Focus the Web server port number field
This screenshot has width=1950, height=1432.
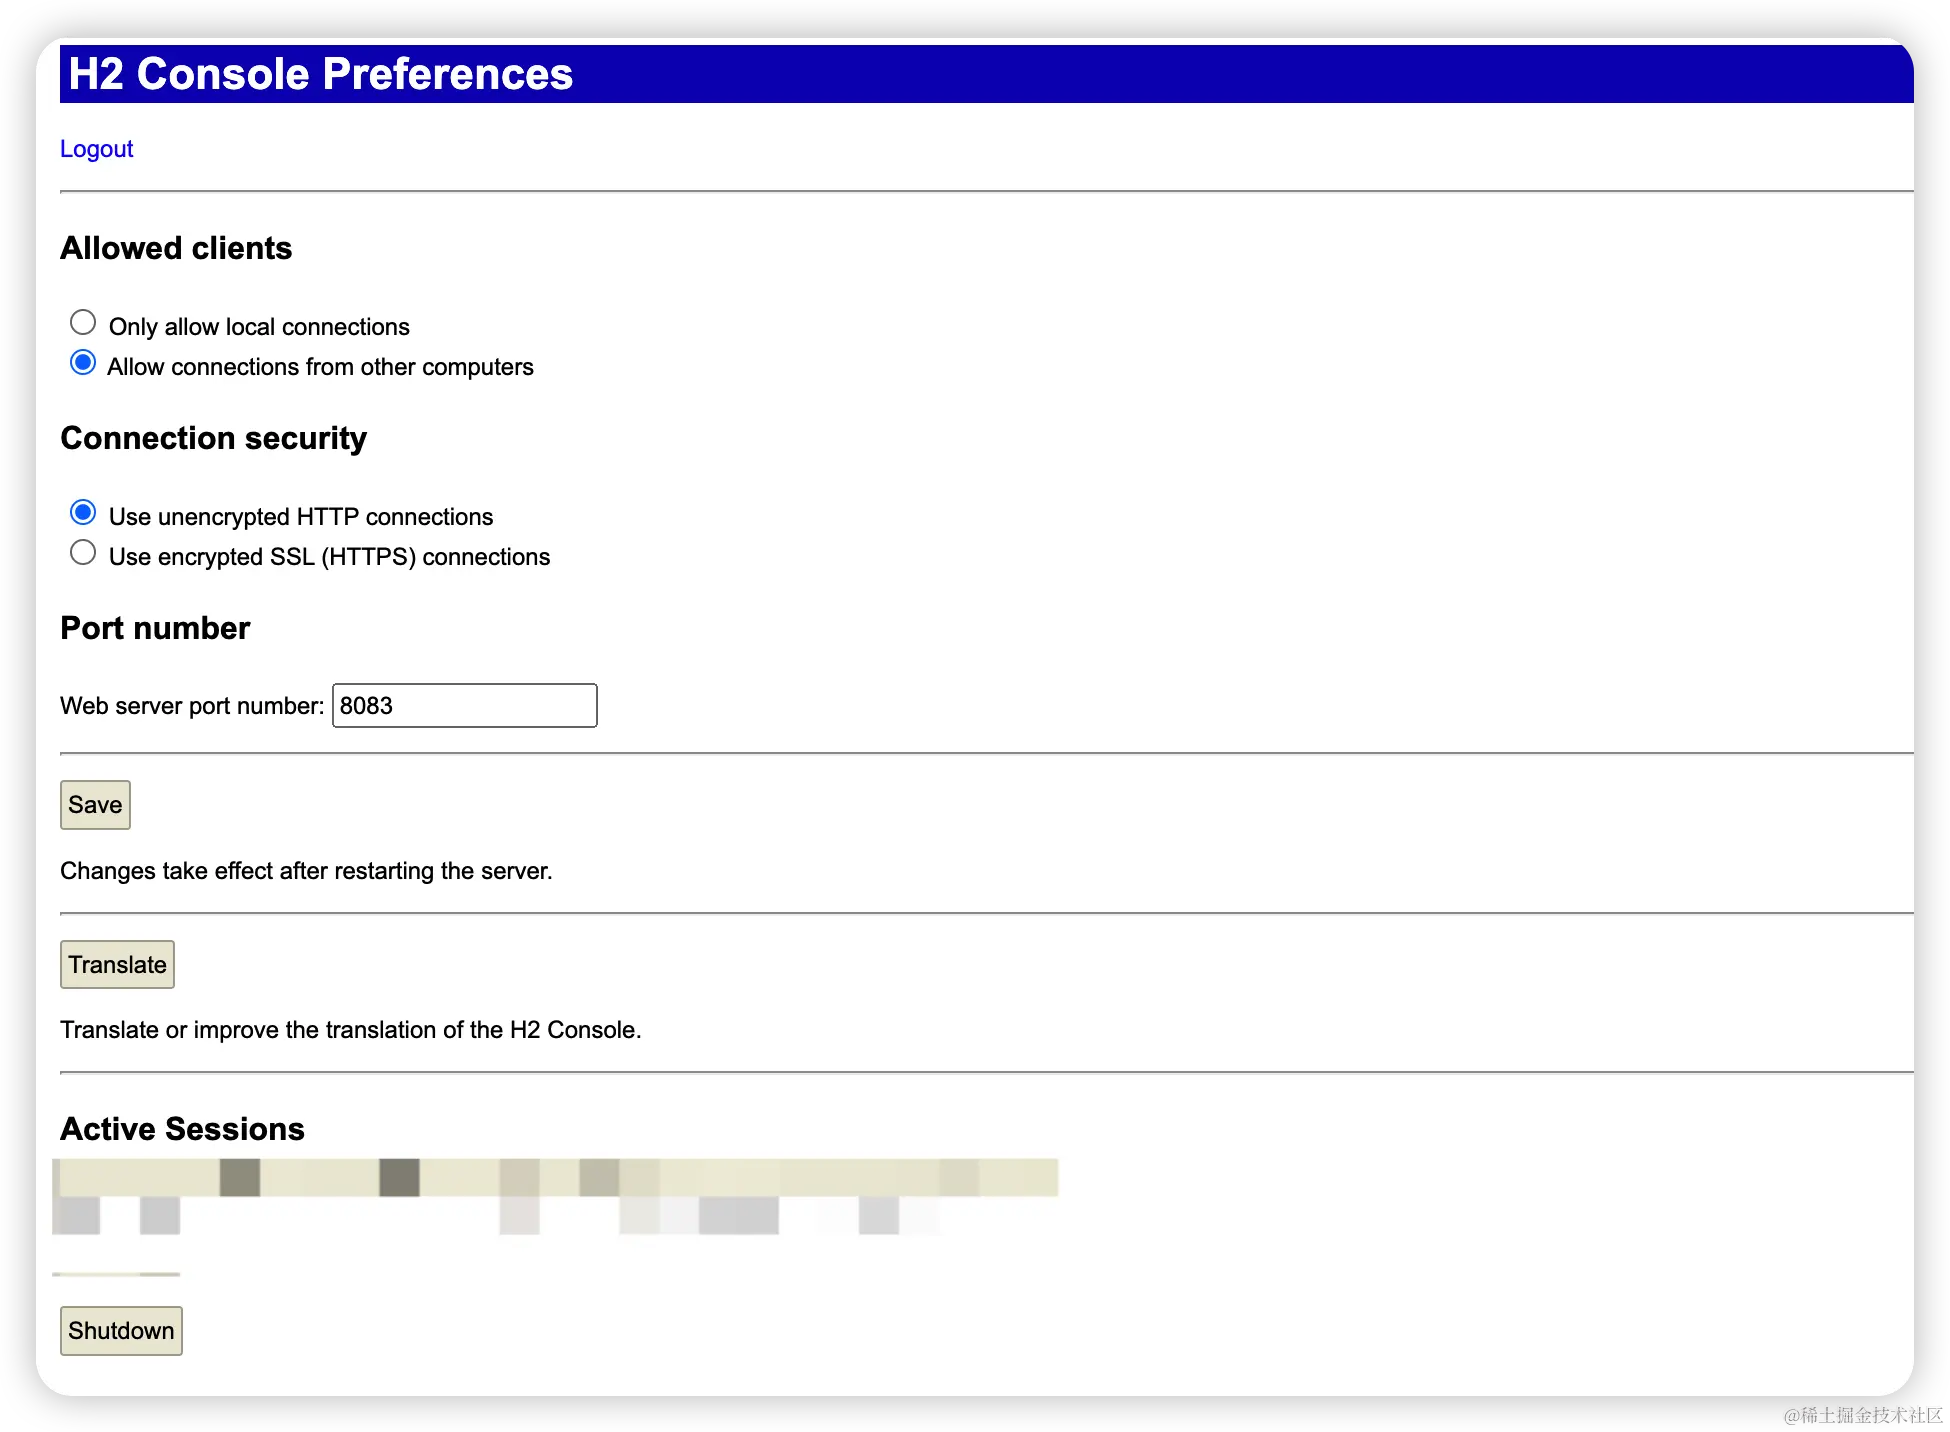pos(464,706)
